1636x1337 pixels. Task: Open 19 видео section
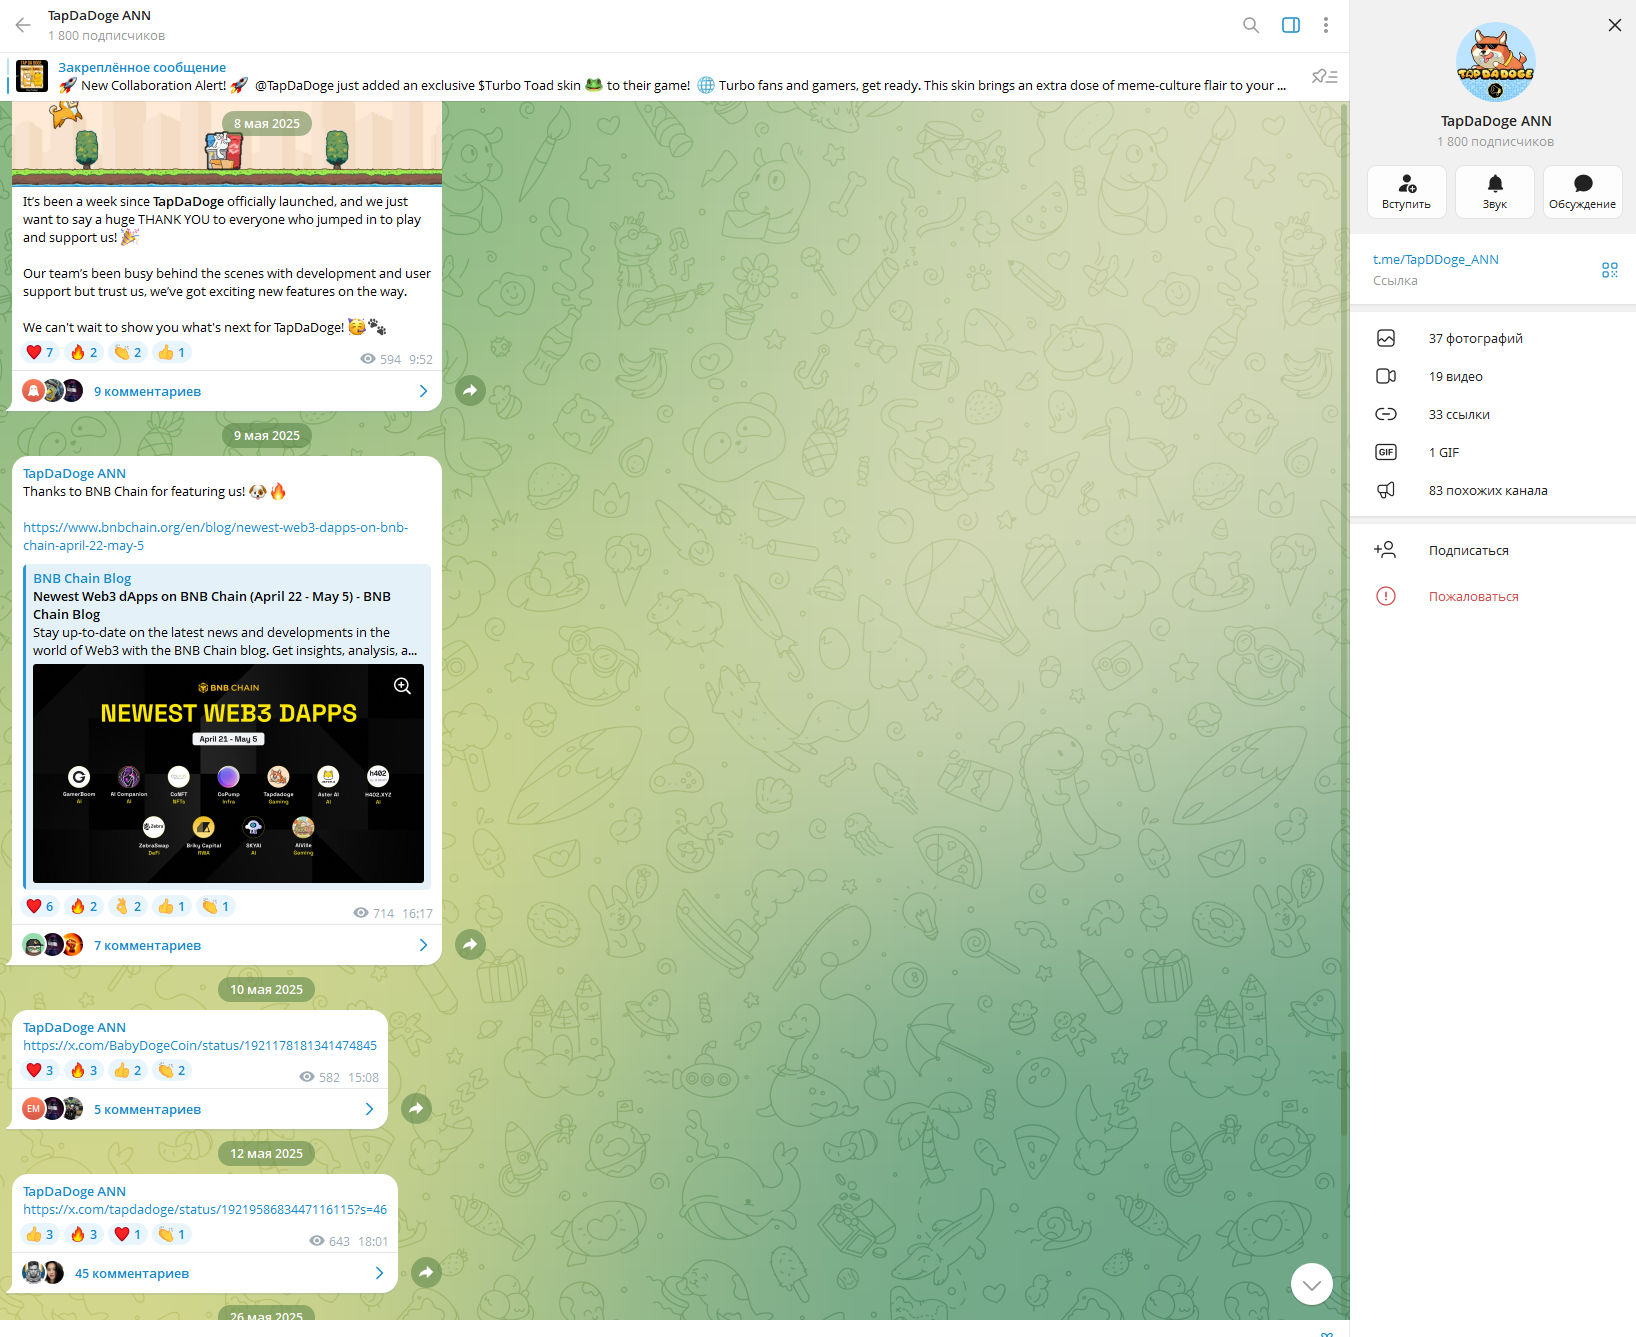tap(1493, 377)
